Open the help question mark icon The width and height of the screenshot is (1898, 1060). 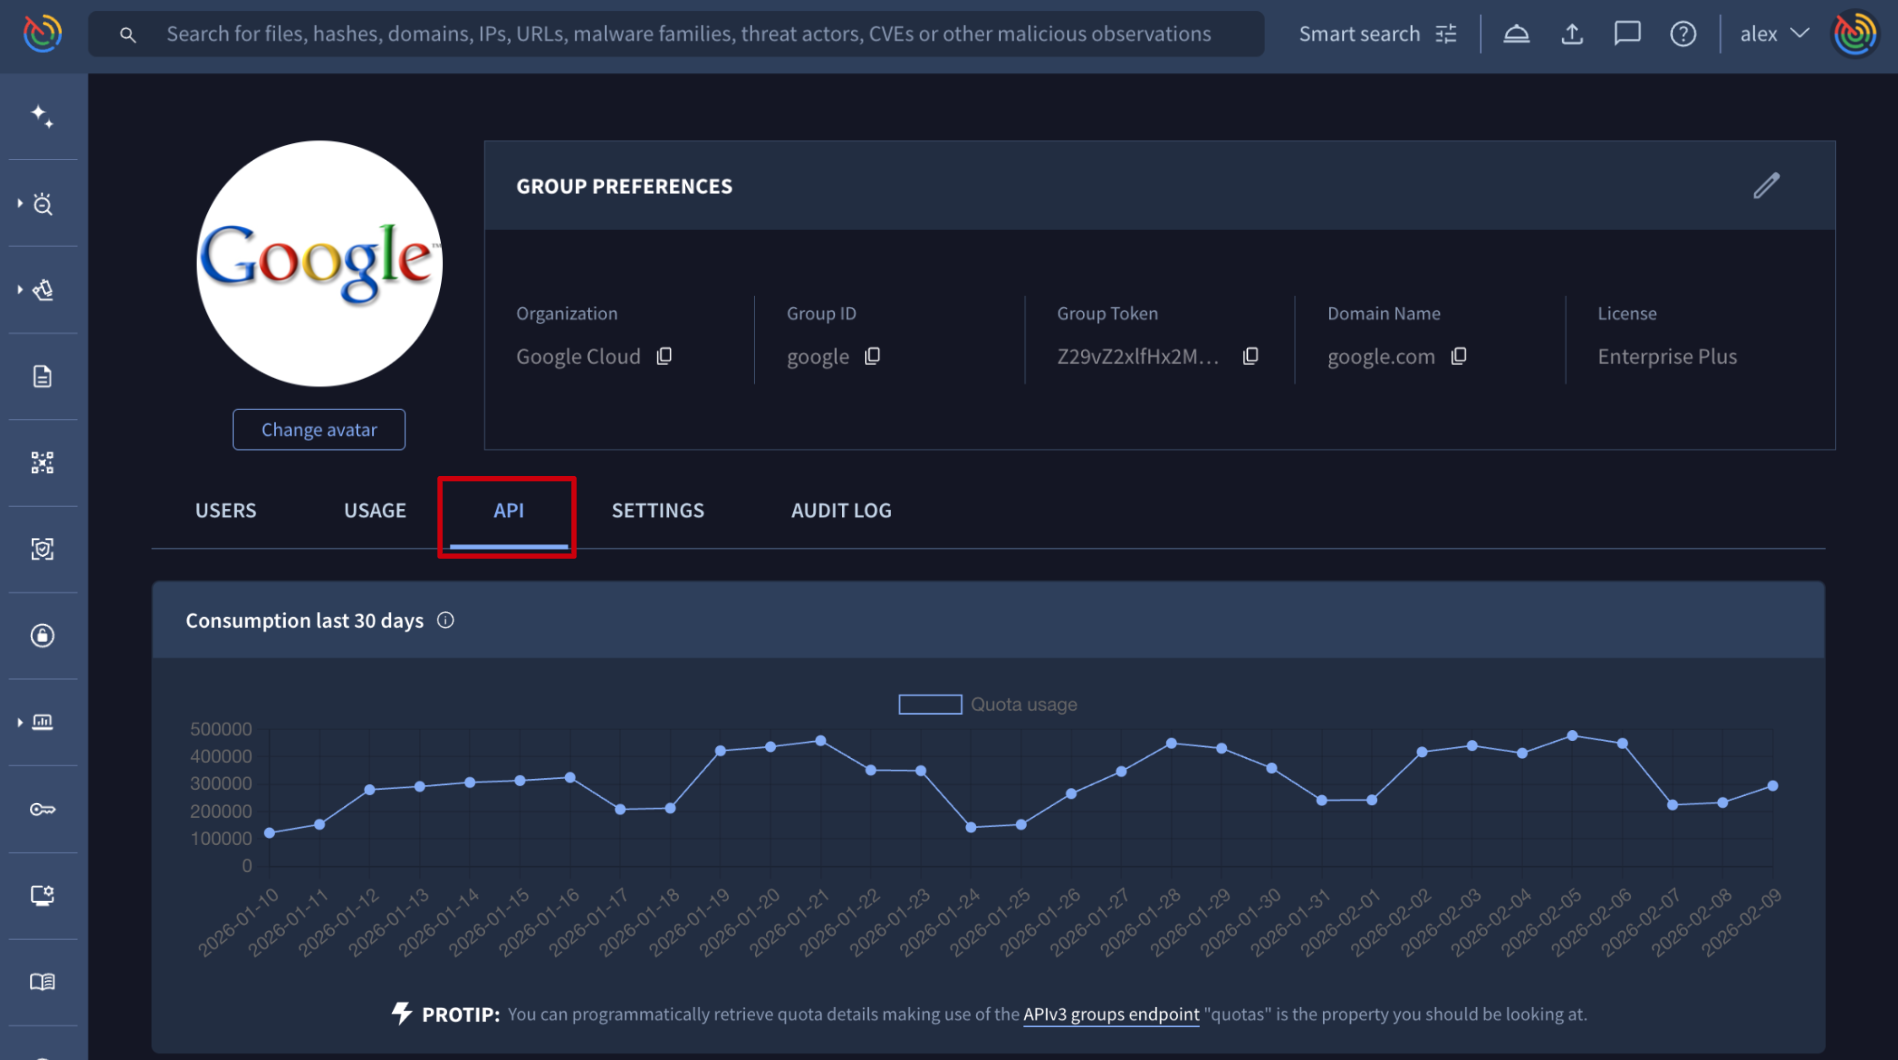pos(1683,34)
